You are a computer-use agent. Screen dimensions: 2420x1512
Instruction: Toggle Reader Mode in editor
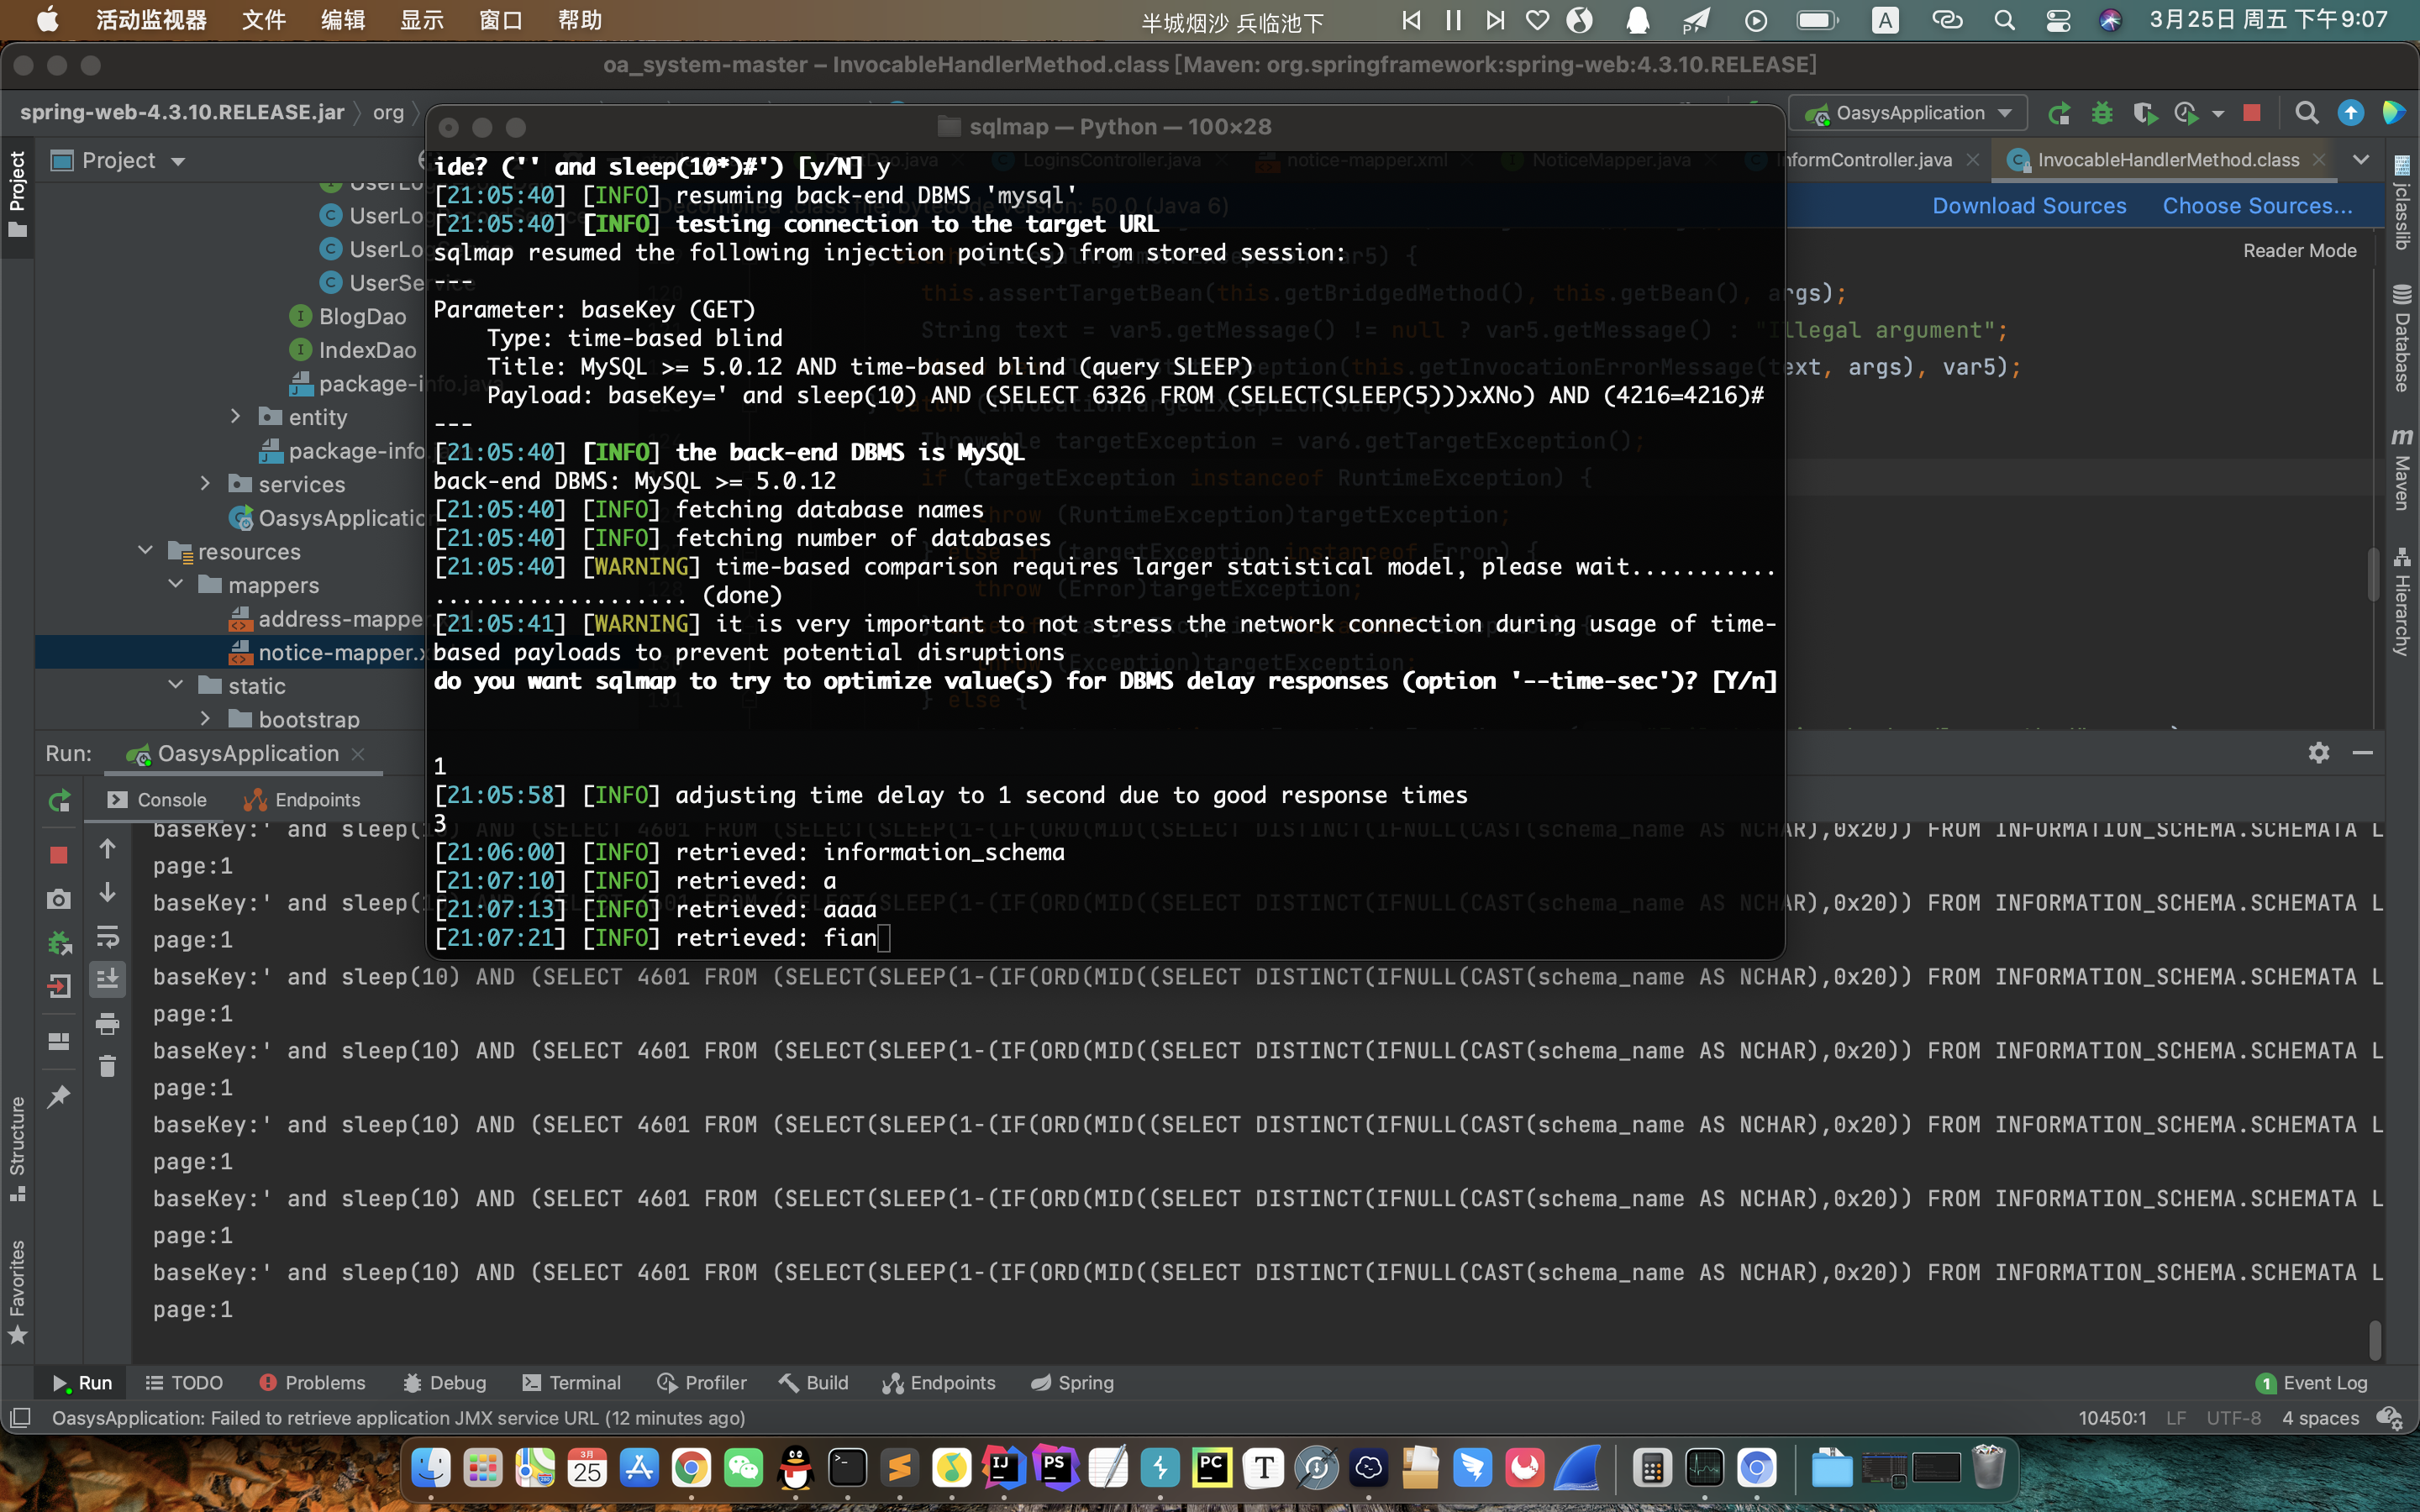point(2299,251)
